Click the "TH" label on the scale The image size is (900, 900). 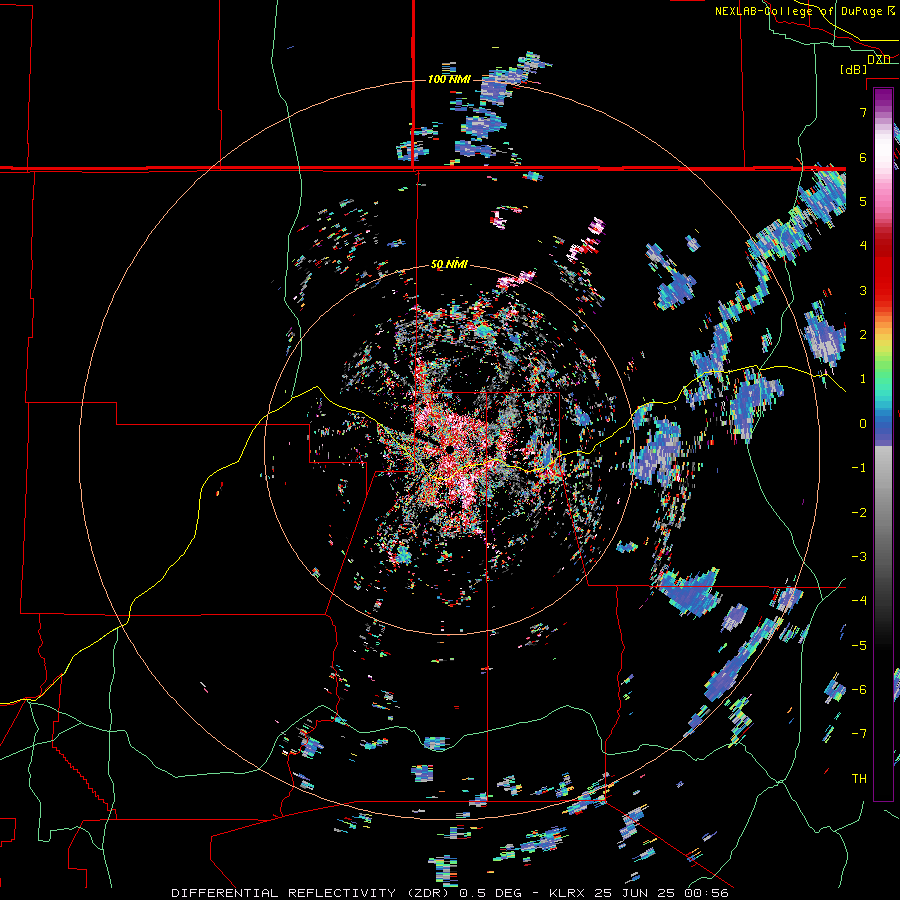(859, 779)
